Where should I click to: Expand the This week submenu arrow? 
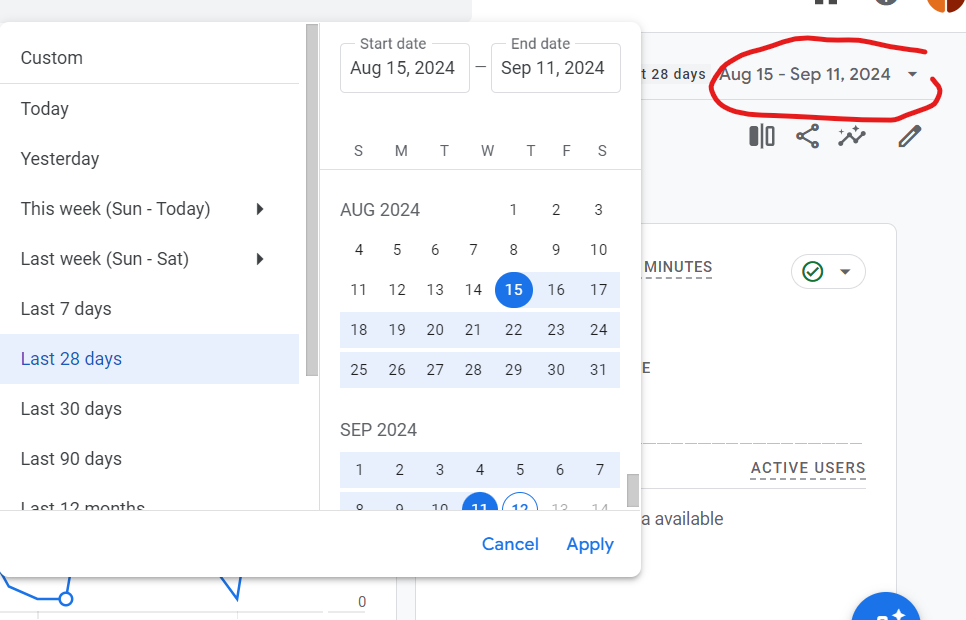[260, 209]
